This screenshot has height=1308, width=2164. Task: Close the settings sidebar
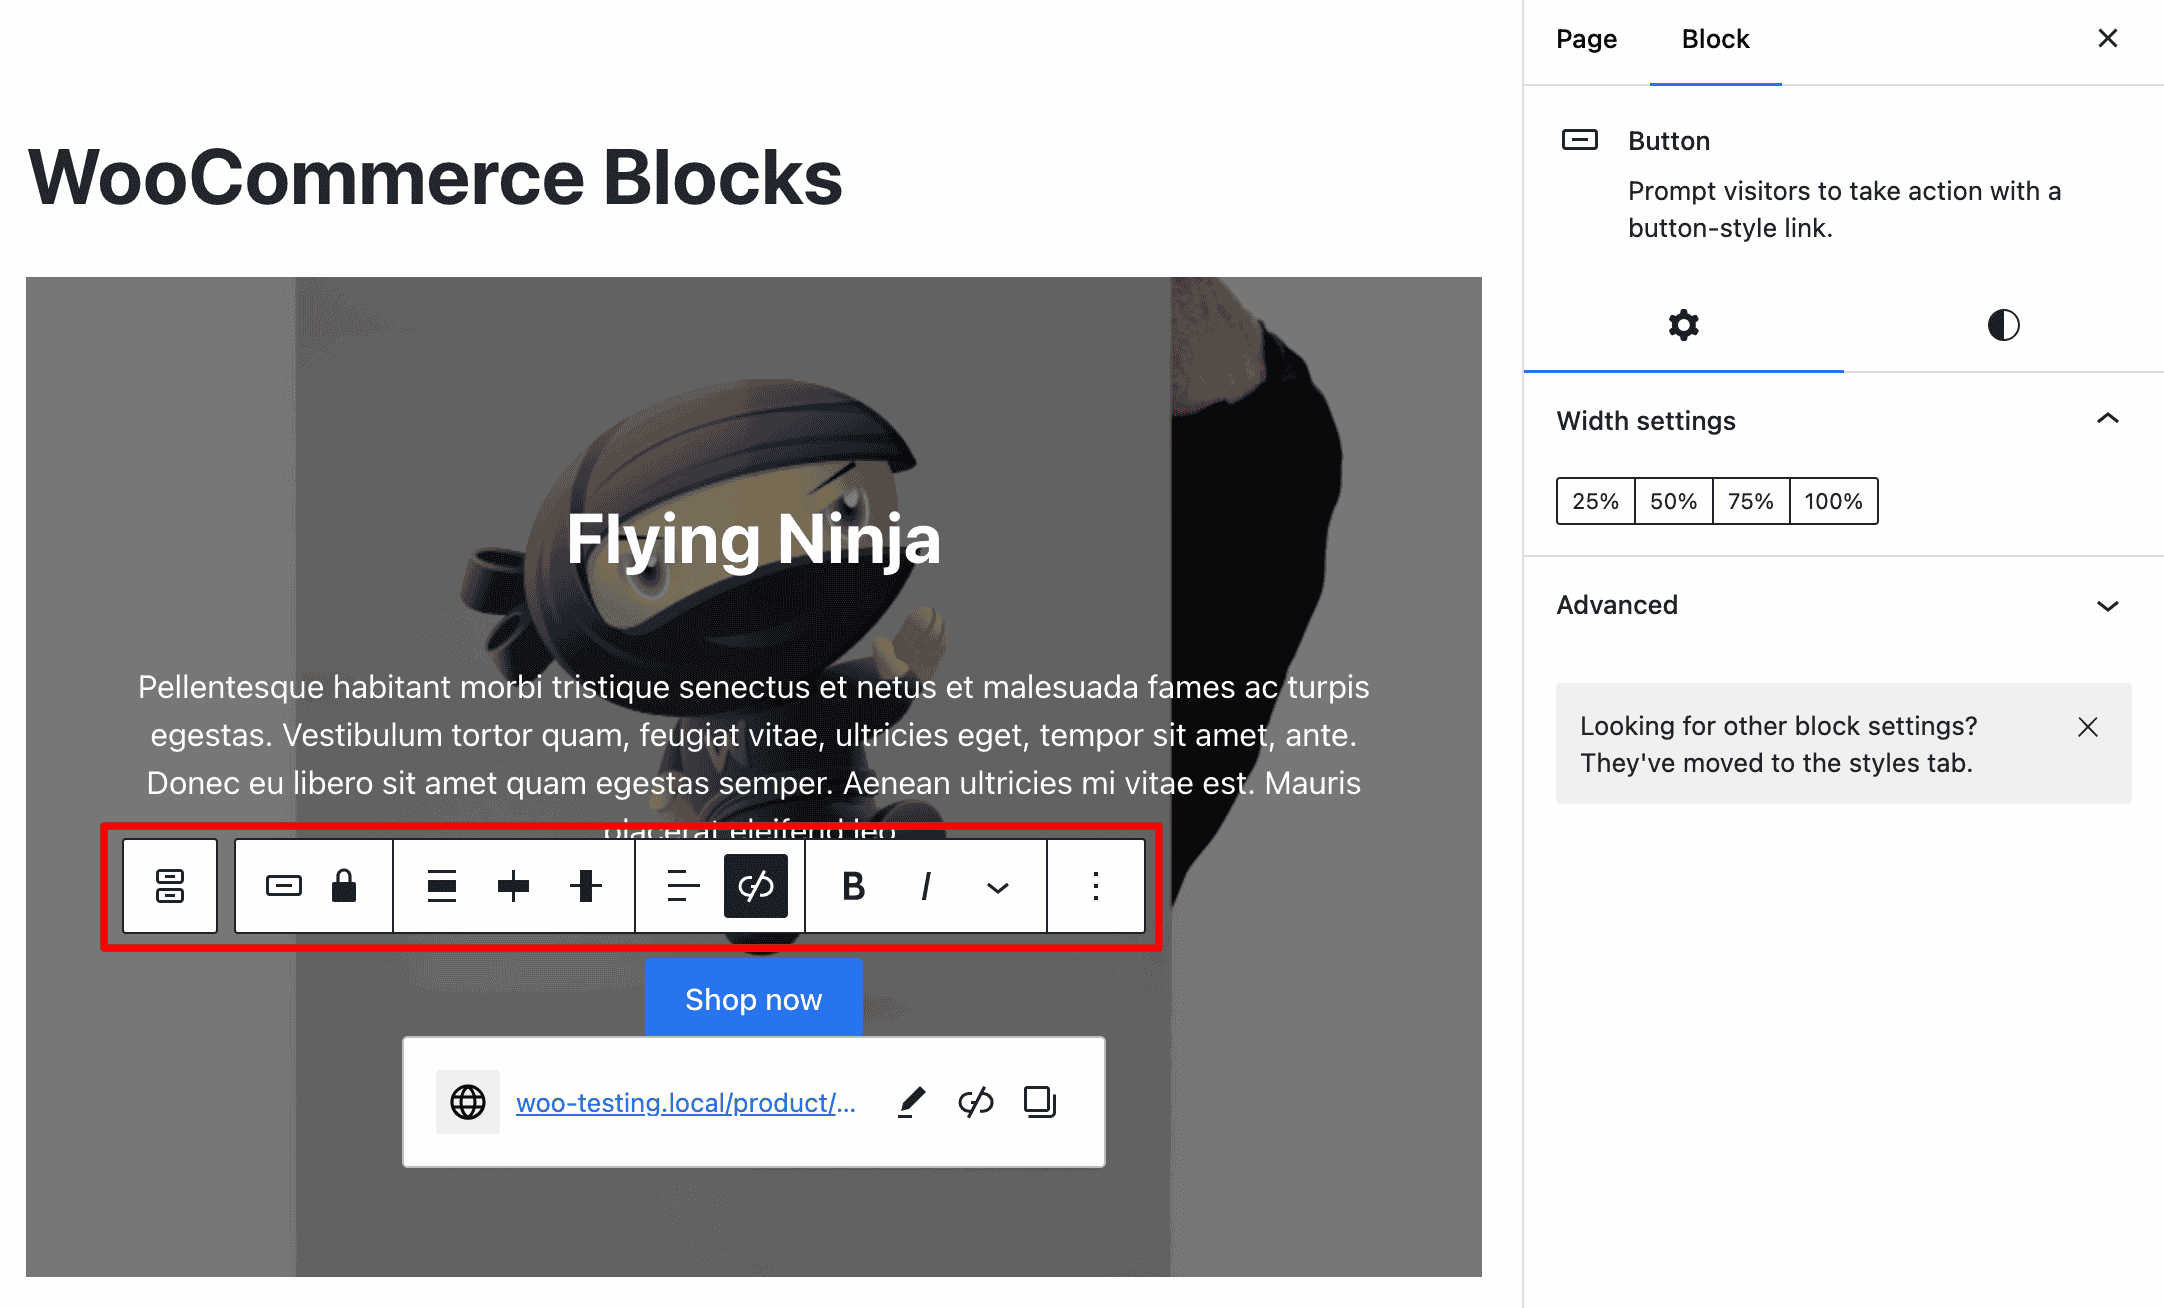pyautogui.click(x=2108, y=38)
